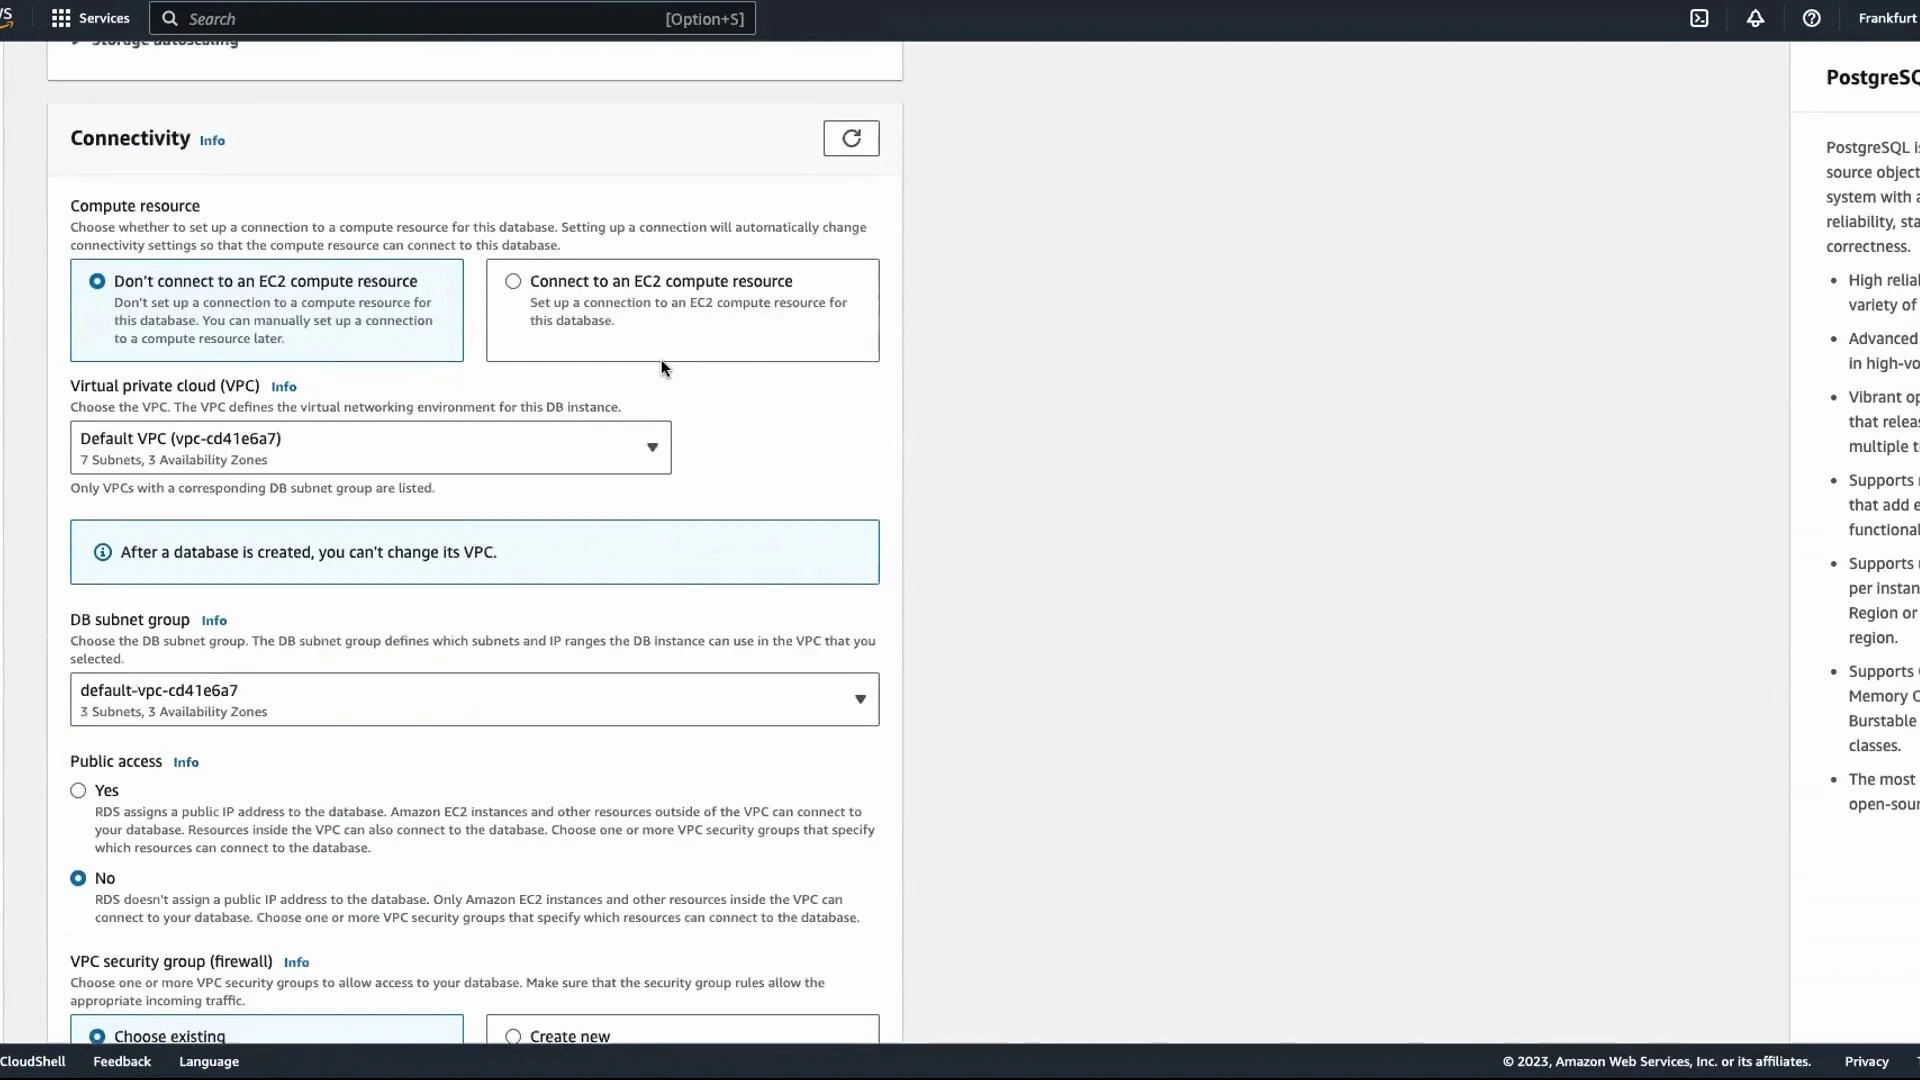Open the Language selector in the footer

[x=208, y=1061]
